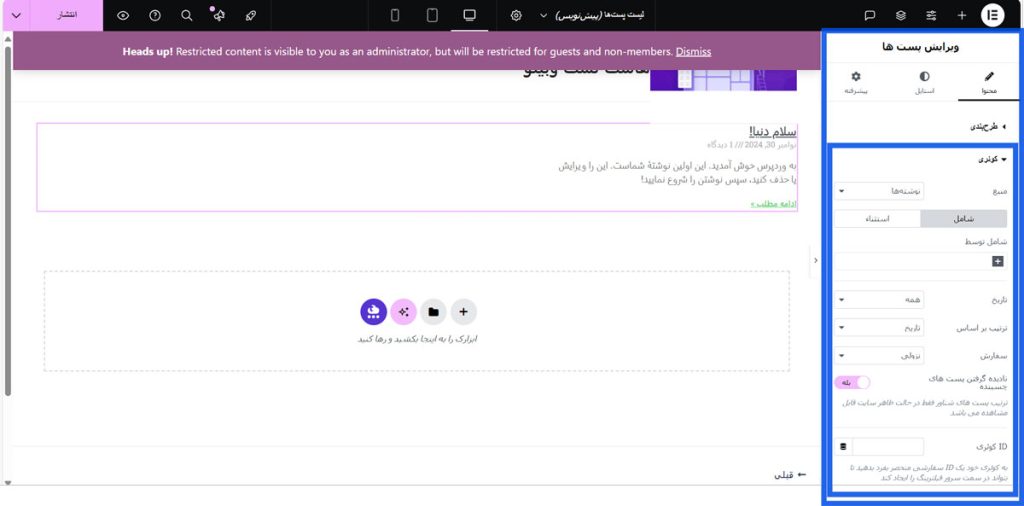Collapse panel using side arrow handle
The width and height of the screenshot is (1024, 506).
815,261
